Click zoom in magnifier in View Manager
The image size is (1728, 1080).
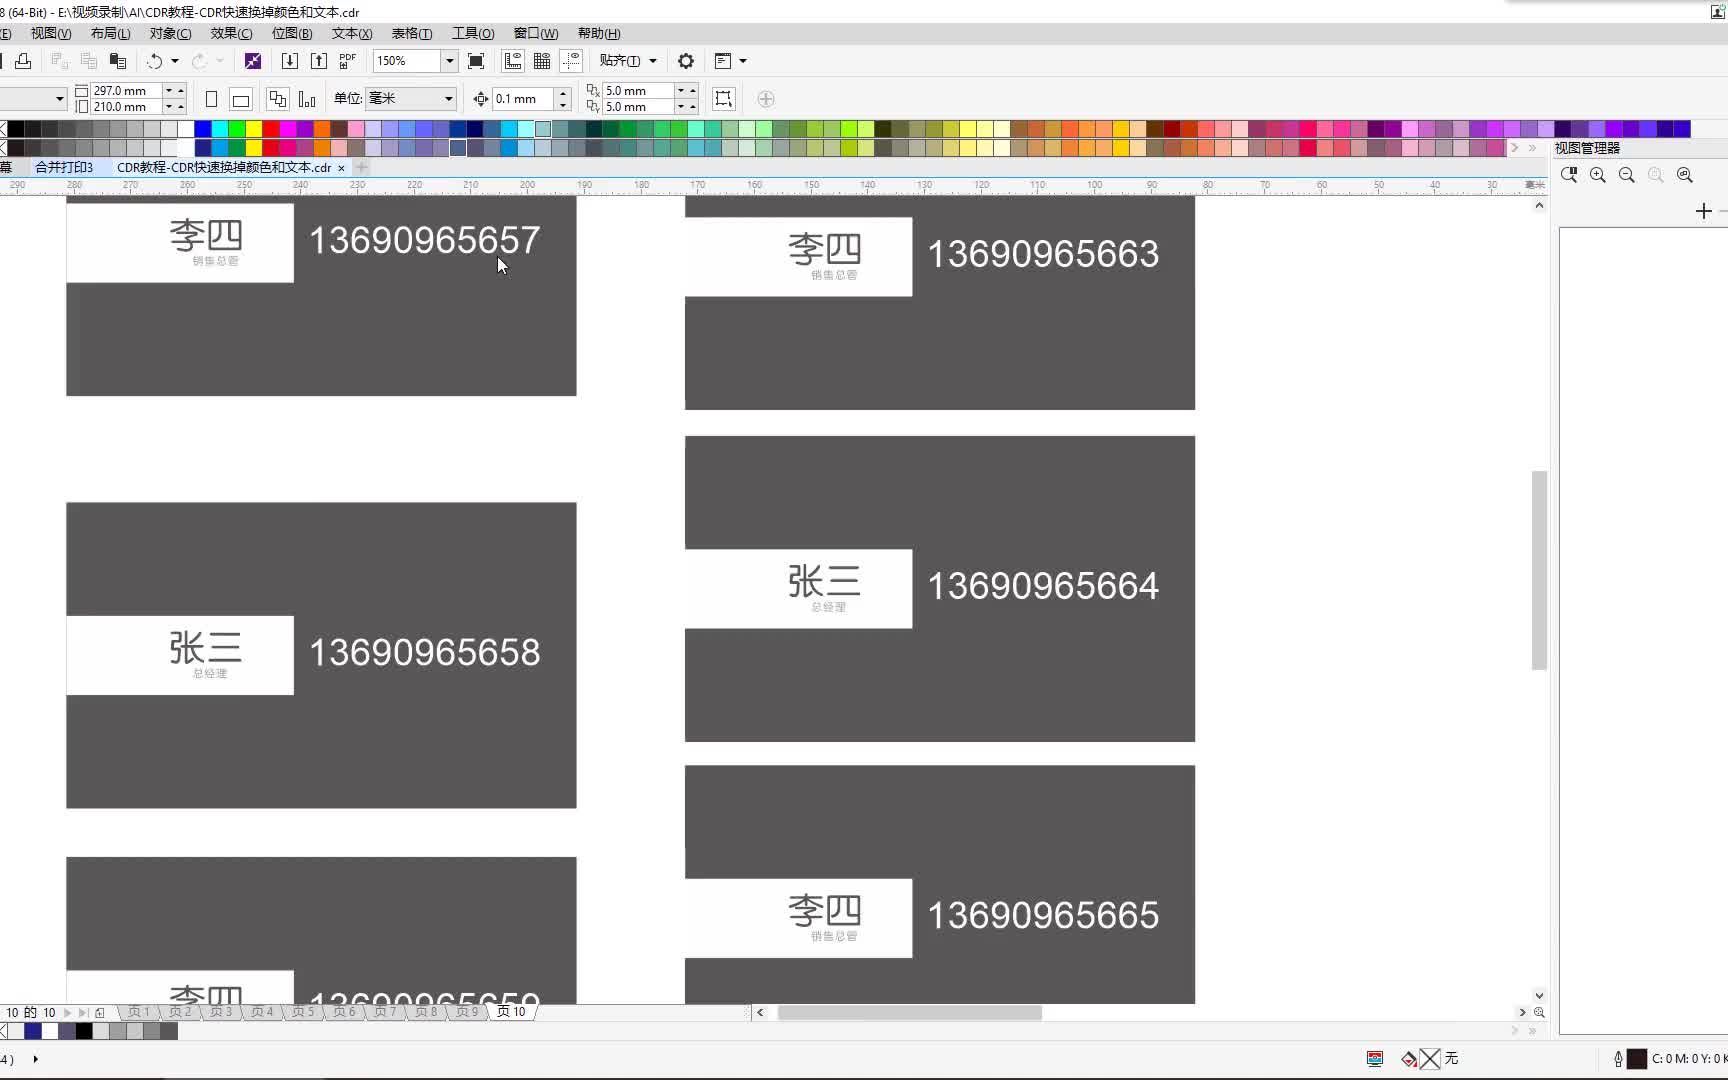point(1598,175)
